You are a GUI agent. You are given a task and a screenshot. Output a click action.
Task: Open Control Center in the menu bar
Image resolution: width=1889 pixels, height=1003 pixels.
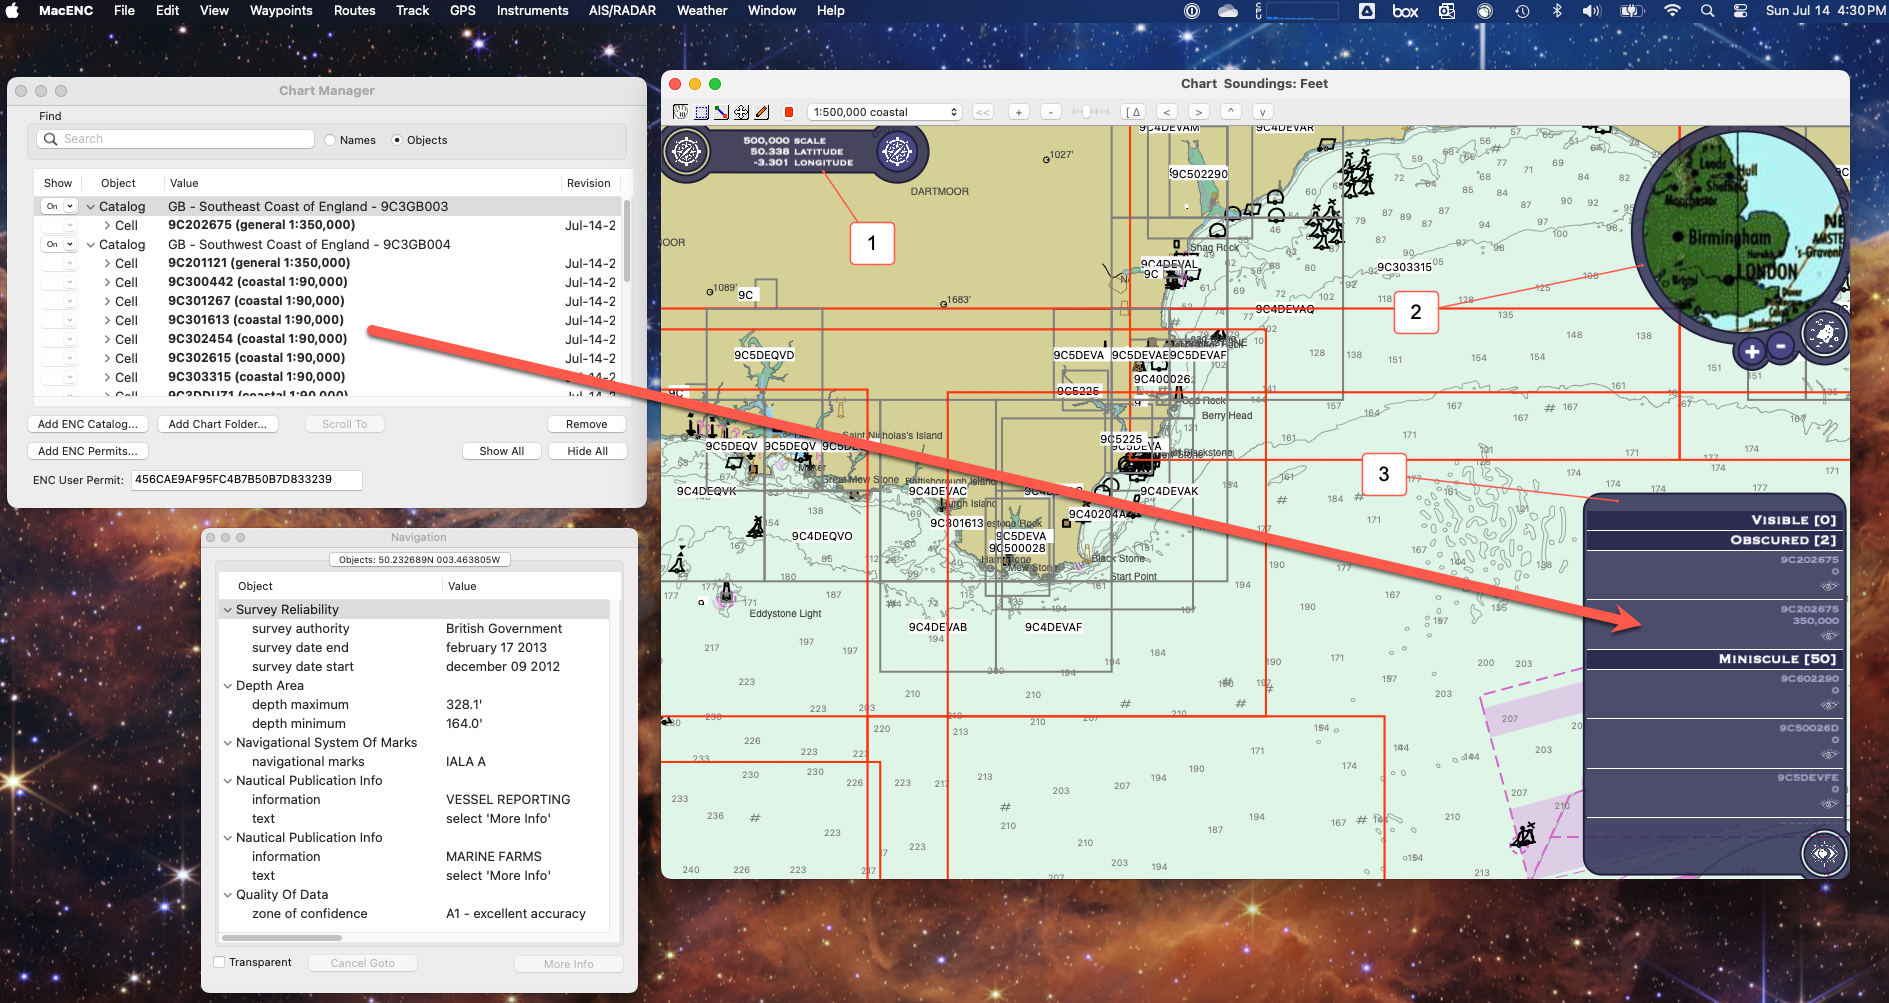click(1740, 11)
